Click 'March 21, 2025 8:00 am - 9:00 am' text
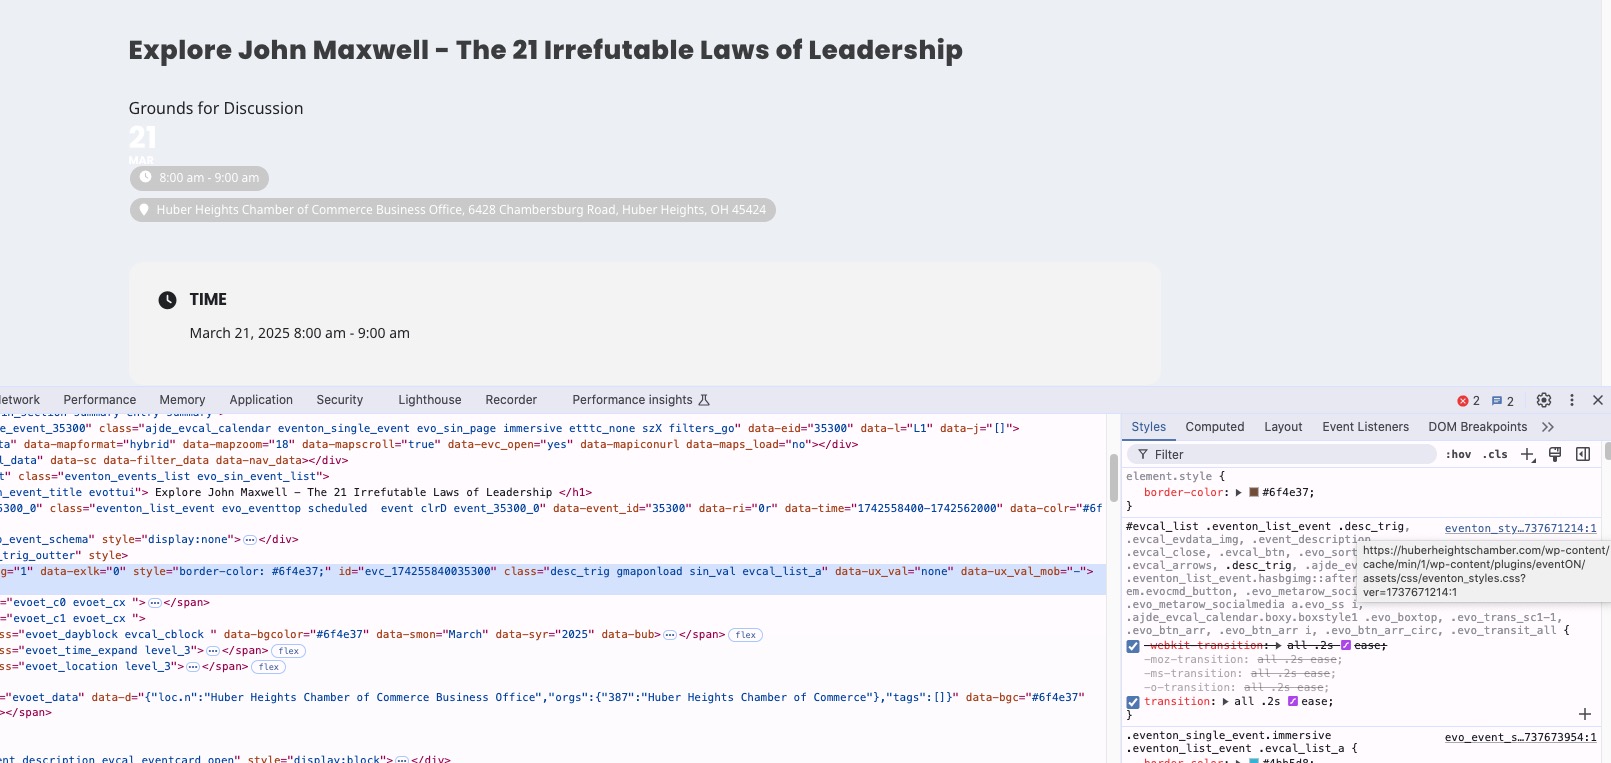 coord(300,333)
